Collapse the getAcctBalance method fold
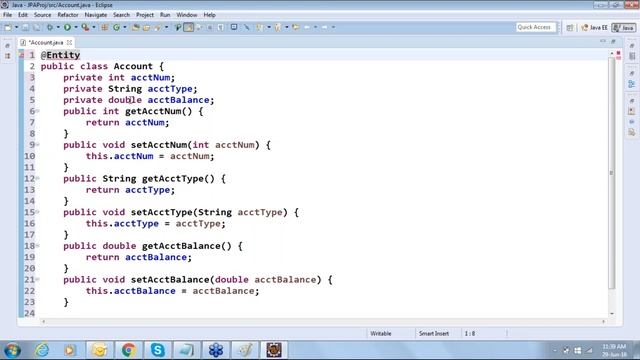 click(38, 245)
